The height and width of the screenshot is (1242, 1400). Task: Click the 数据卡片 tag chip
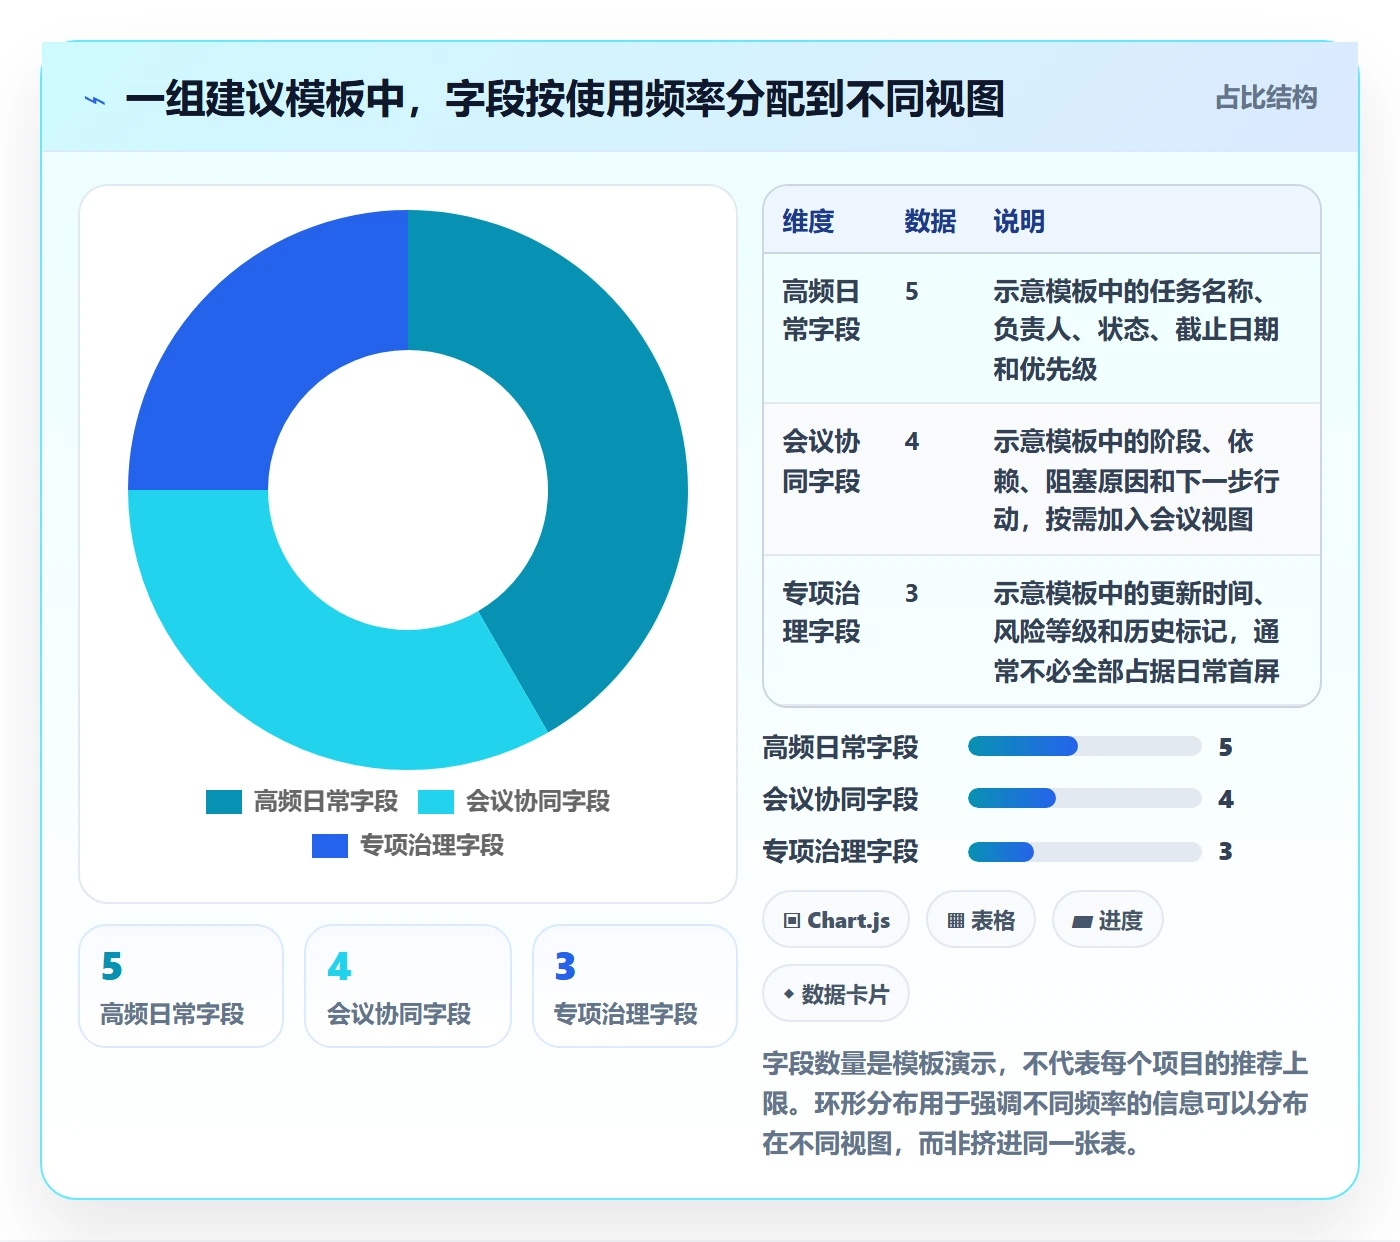coord(836,994)
